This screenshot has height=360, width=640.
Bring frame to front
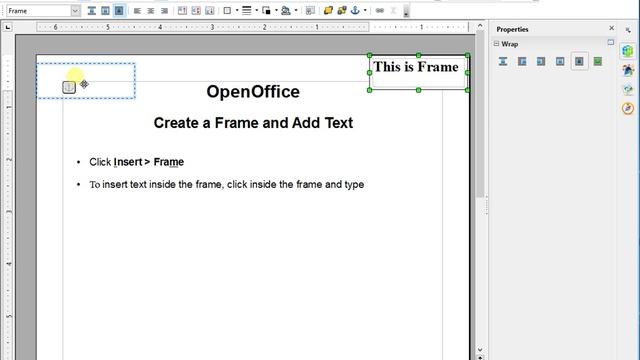point(328,11)
